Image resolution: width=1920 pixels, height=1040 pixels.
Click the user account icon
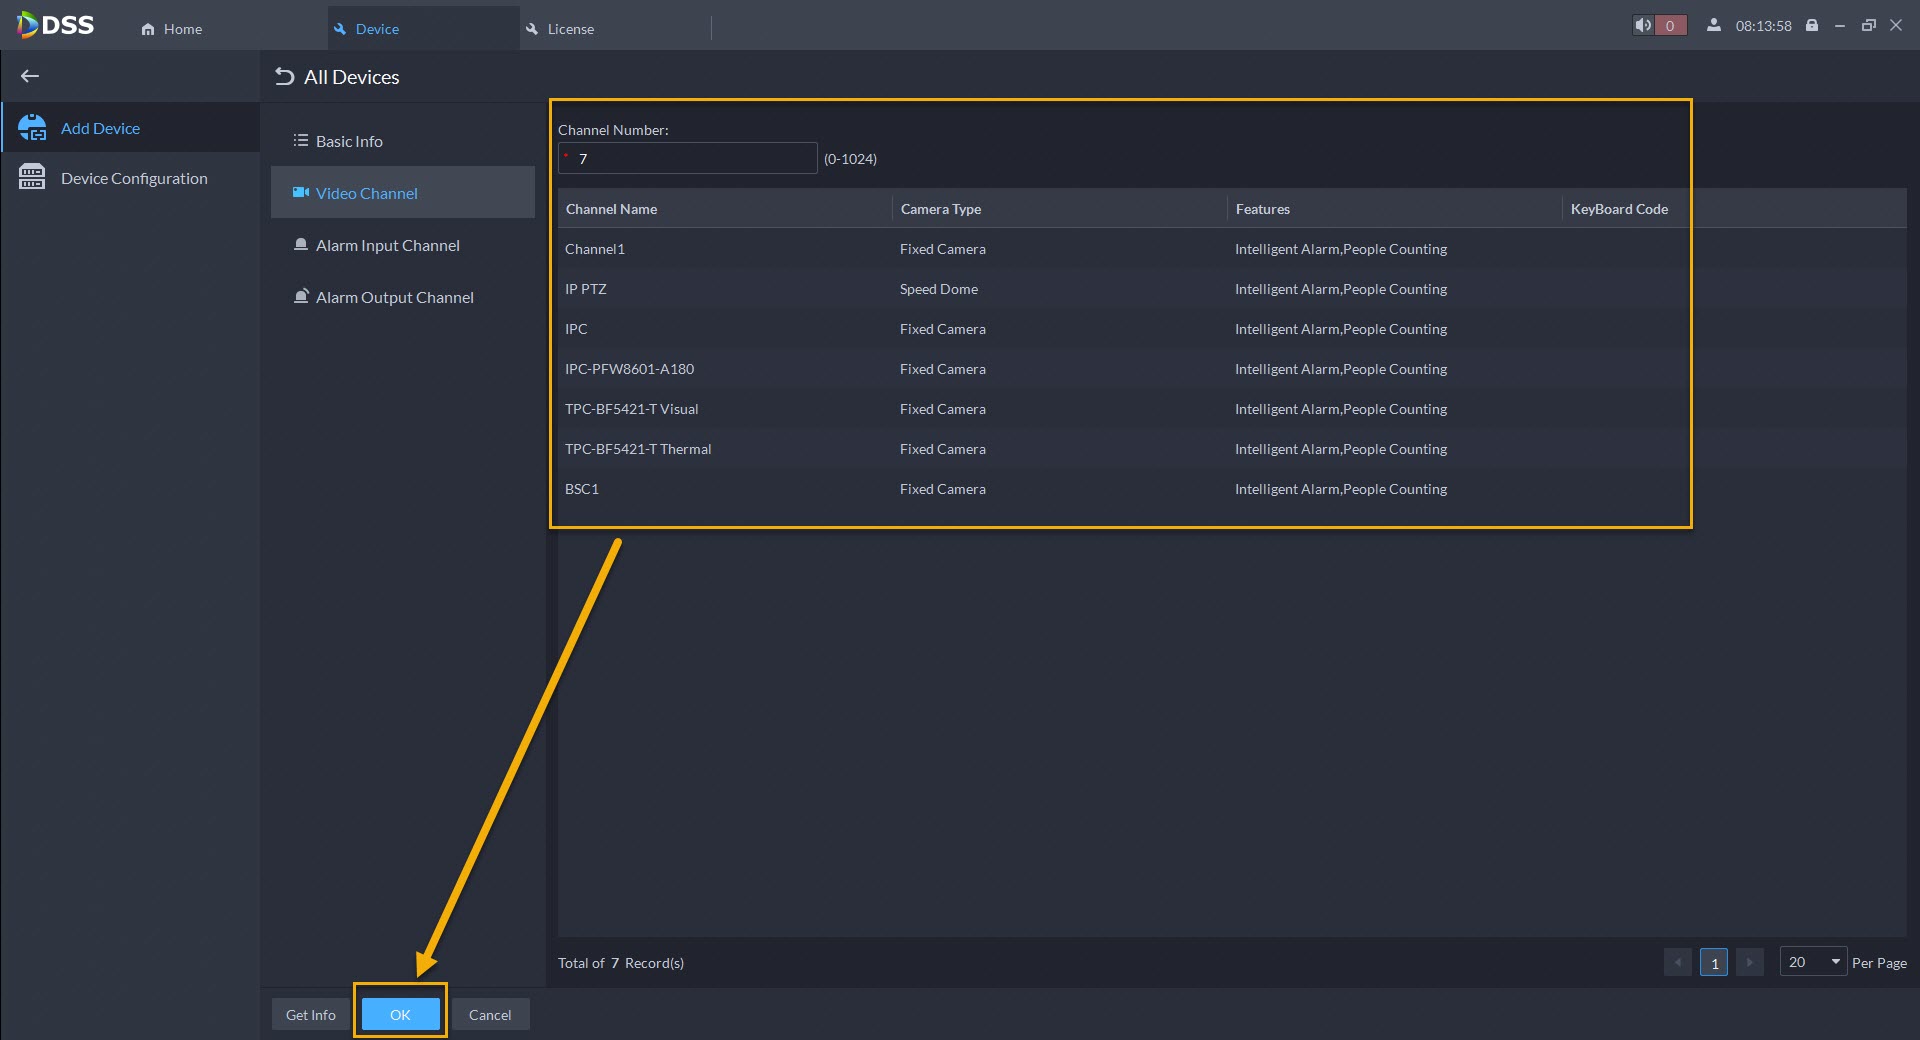1714,26
